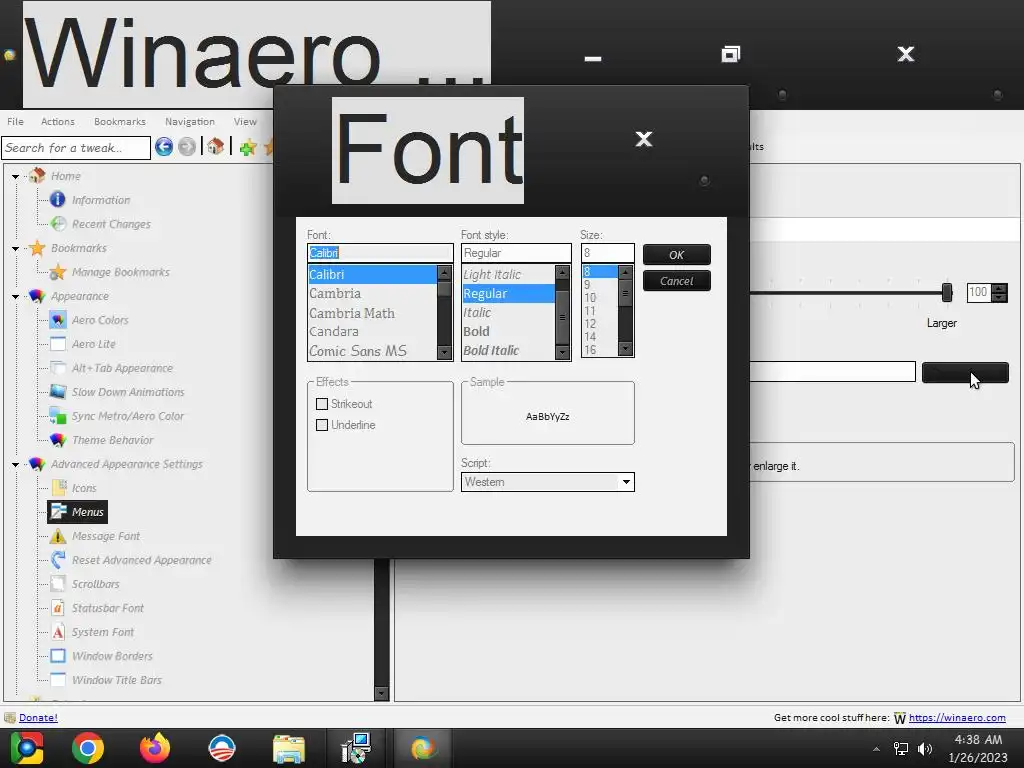Open the View menu

pyautogui.click(x=245, y=121)
